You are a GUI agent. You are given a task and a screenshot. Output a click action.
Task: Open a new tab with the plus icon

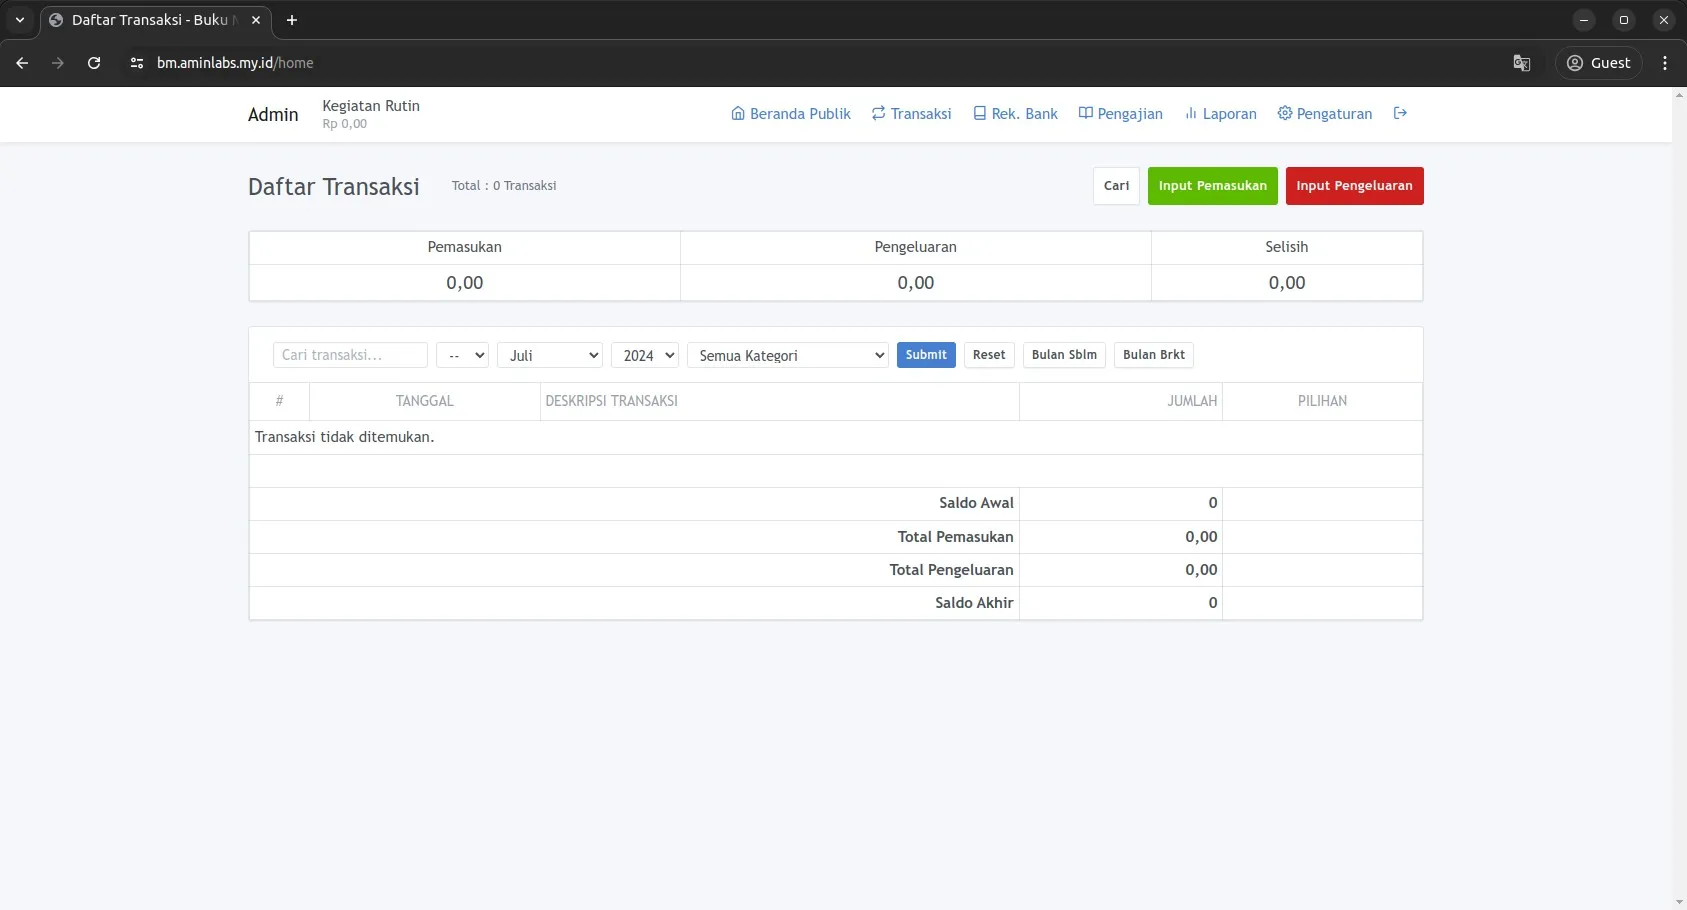click(292, 20)
